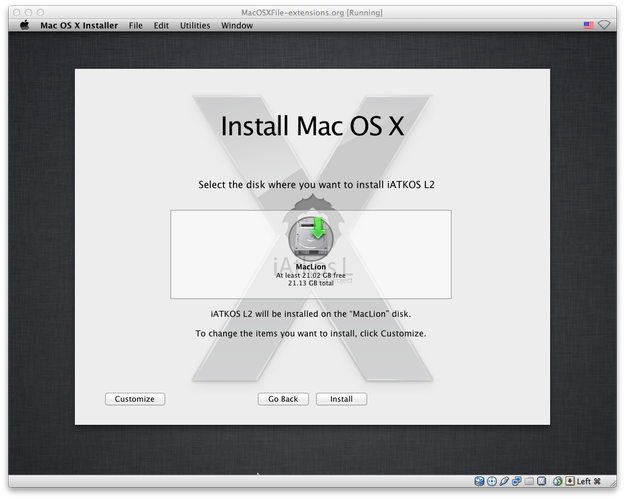Image resolution: width=625 pixels, height=499 pixels.
Task: Click the US flag input source icon
Action: (588, 25)
